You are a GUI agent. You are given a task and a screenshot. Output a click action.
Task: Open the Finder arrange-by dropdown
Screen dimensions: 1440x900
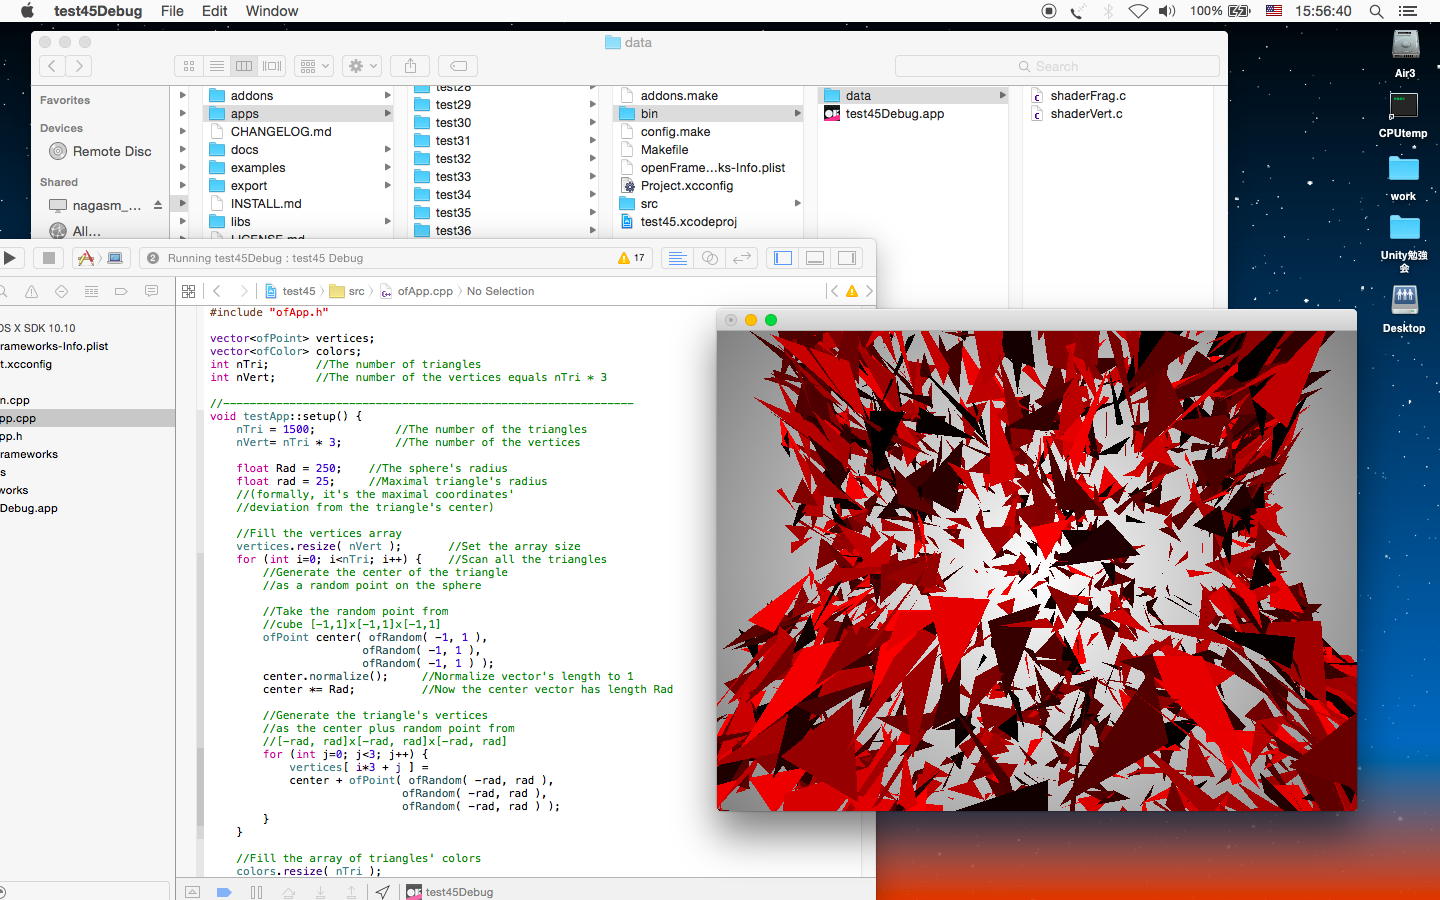pyautogui.click(x=314, y=66)
